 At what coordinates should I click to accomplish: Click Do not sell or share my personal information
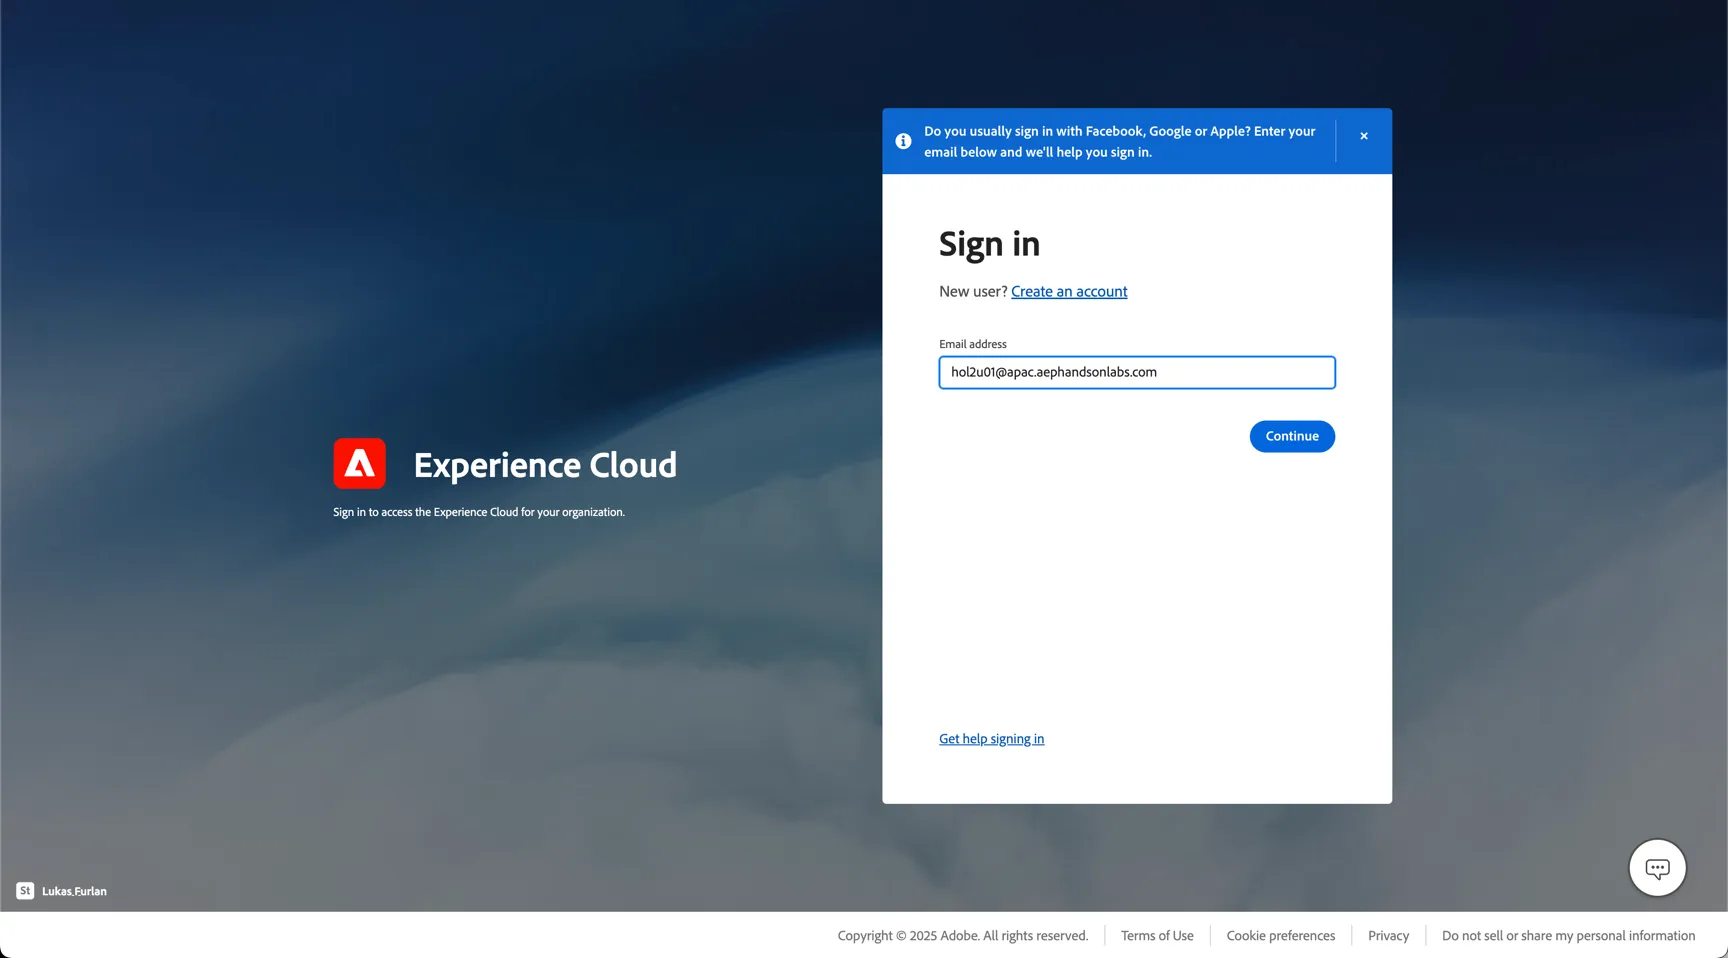coord(1568,936)
